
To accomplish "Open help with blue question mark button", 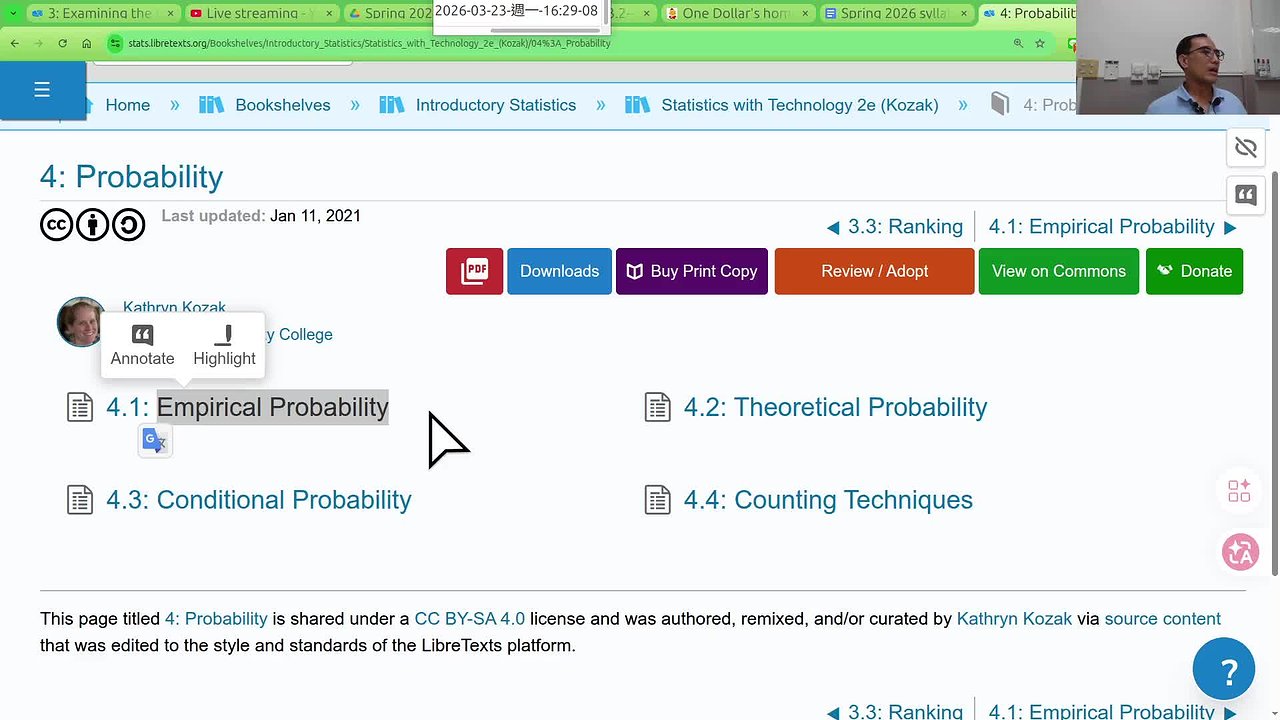I will [1223, 669].
